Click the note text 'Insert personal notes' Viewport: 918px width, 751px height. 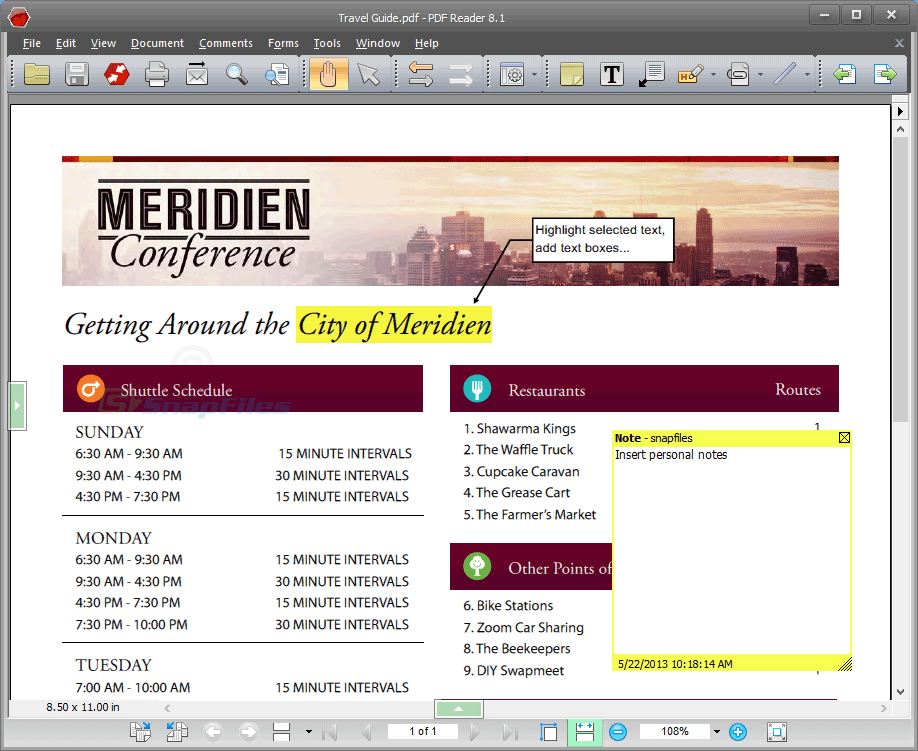coord(671,455)
